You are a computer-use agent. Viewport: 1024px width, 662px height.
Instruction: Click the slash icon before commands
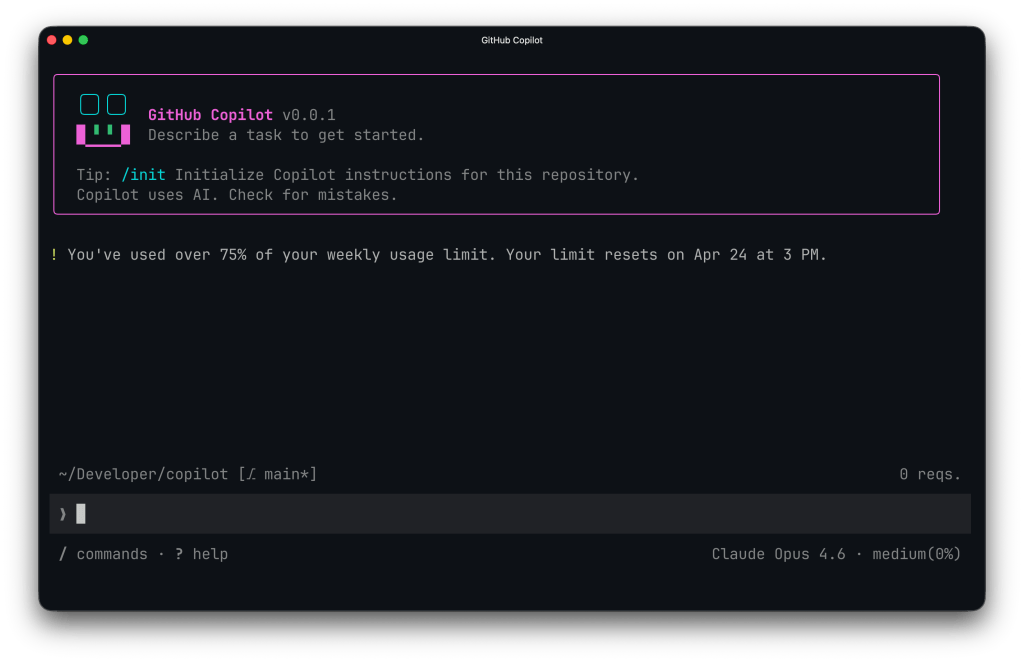pyautogui.click(x=63, y=553)
